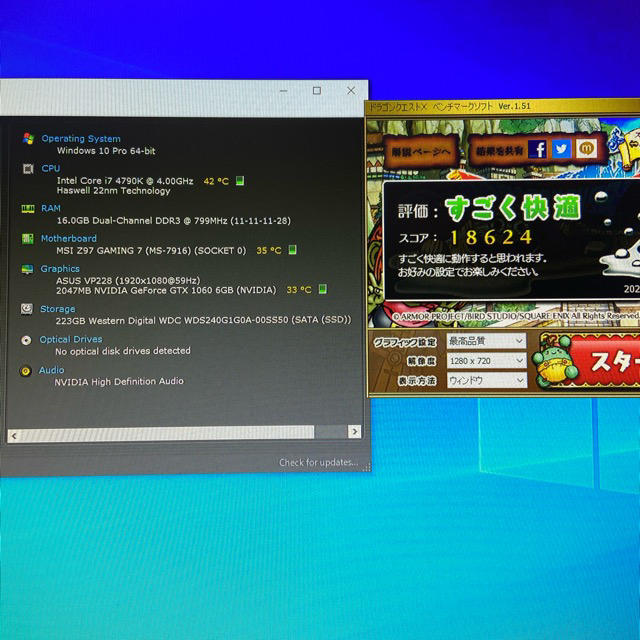
Task: Click the Audio speaker icon
Action: pyautogui.click(x=26, y=371)
